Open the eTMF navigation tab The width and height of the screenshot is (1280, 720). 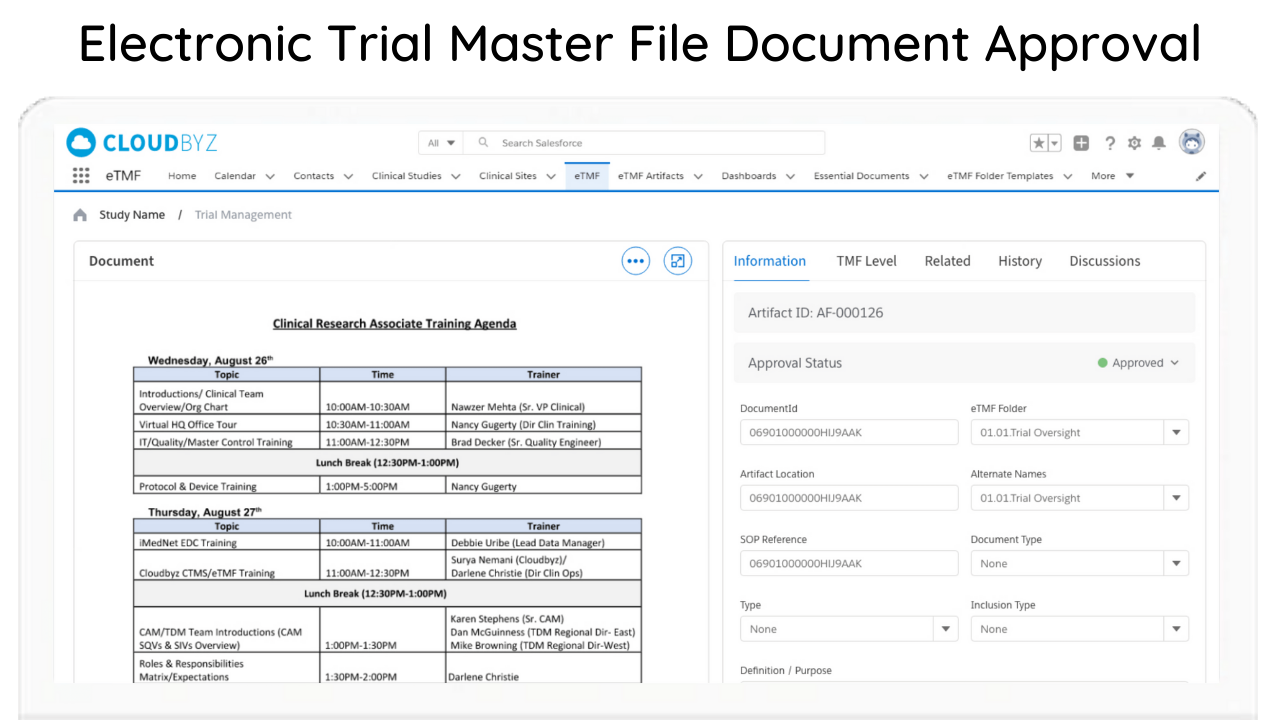(x=587, y=176)
